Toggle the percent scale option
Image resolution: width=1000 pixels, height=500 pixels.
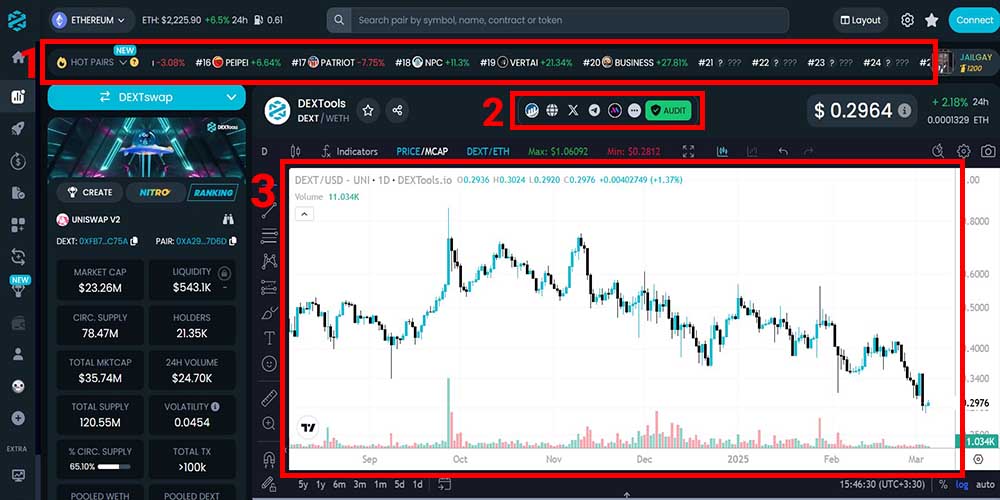(x=943, y=484)
